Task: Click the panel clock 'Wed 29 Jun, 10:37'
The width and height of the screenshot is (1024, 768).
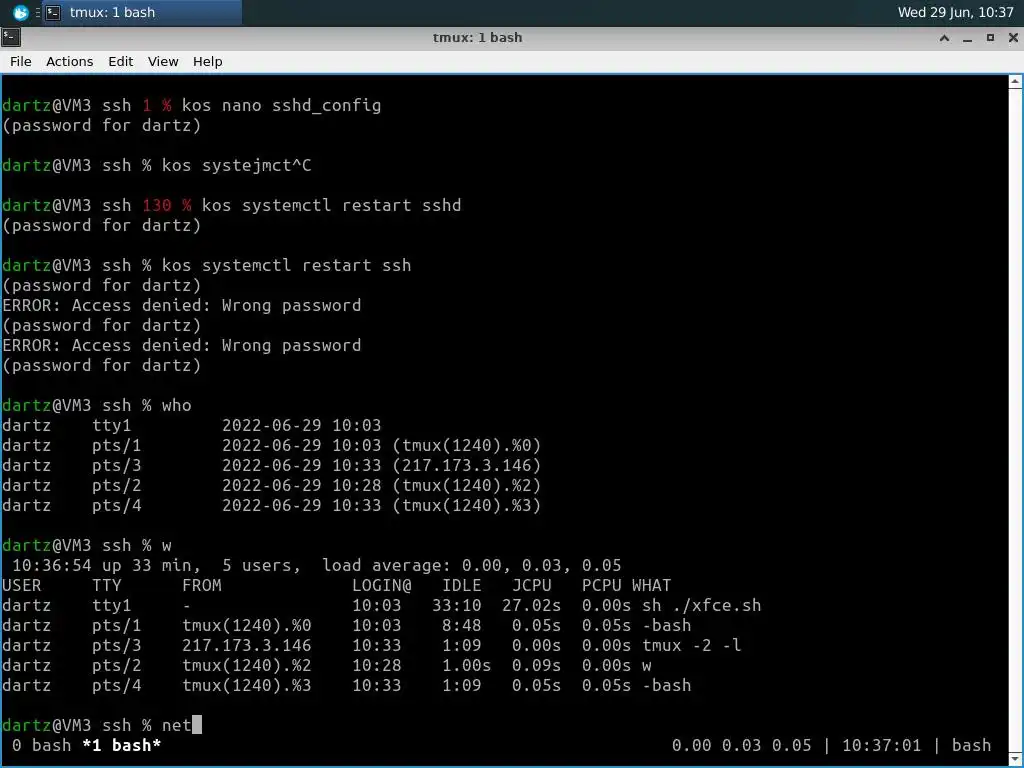Action: point(955,12)
